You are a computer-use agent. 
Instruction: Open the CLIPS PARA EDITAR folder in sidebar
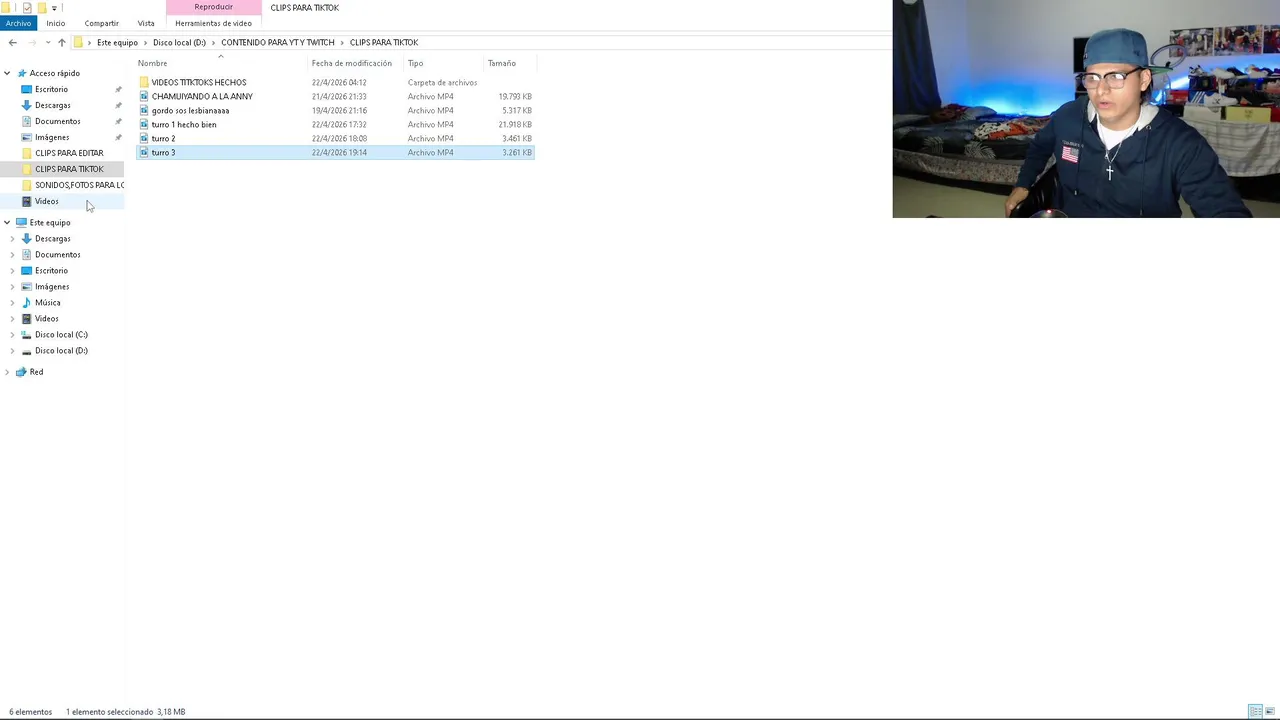(x=69, y=153)
